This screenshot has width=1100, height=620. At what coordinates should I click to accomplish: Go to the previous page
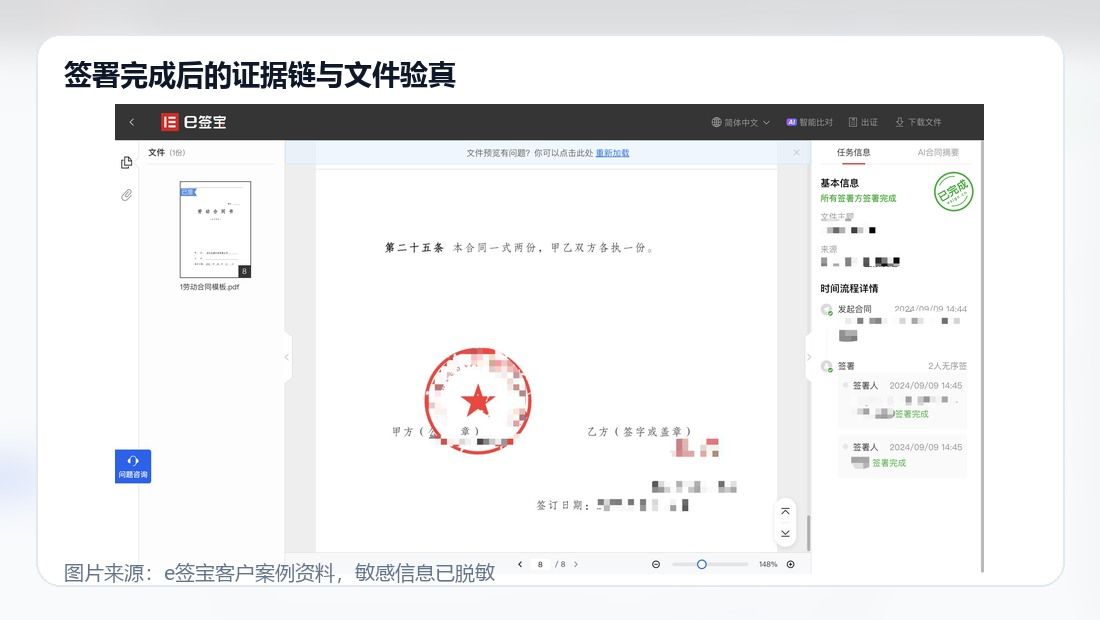520,564
